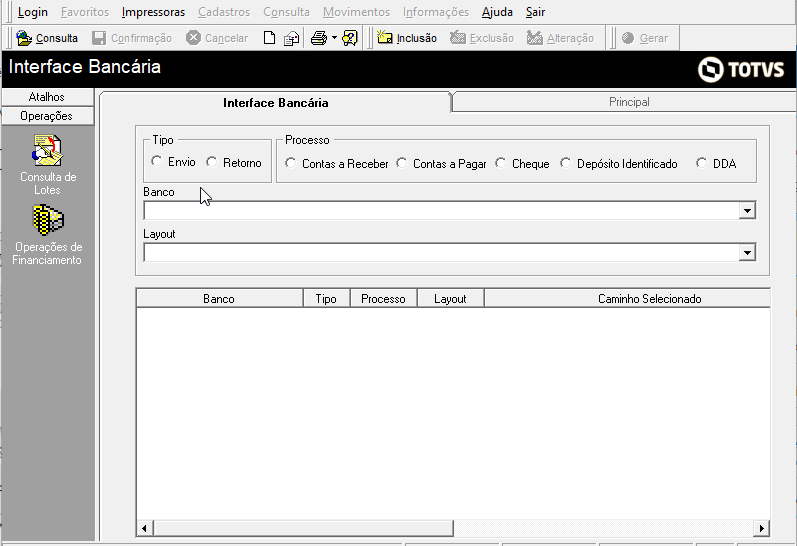The width and height of the screenshot is (797, 546).
Task: Click the document export icon beside the printer
Action: 291,38
